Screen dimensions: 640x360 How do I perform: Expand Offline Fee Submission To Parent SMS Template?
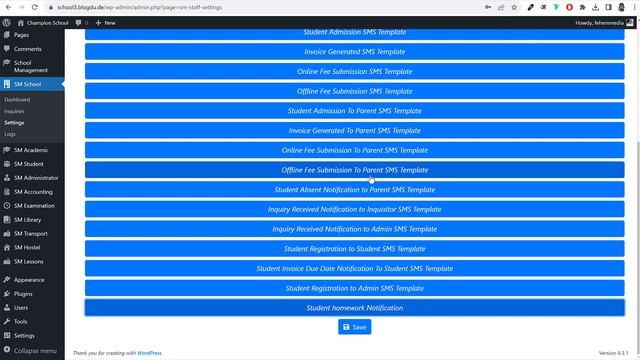click(x=354, y=170)
